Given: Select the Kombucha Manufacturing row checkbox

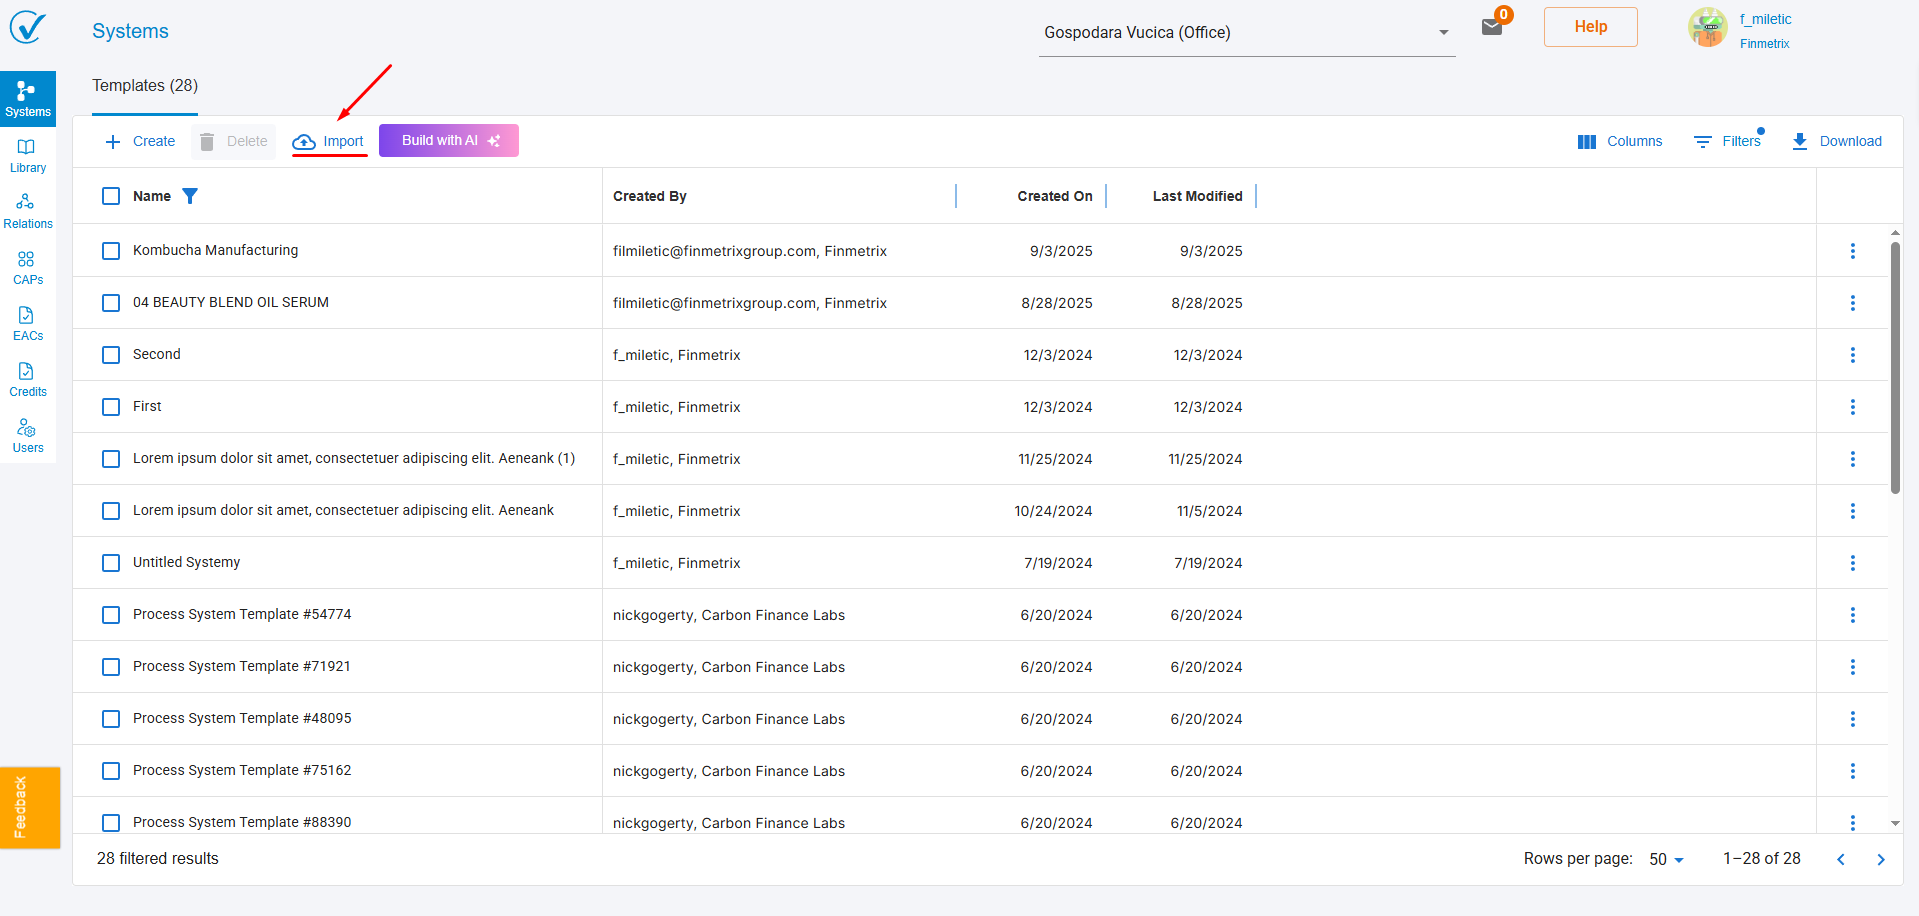Looking at the screenshot, I should pyautogui.click(x=111, y=251).
